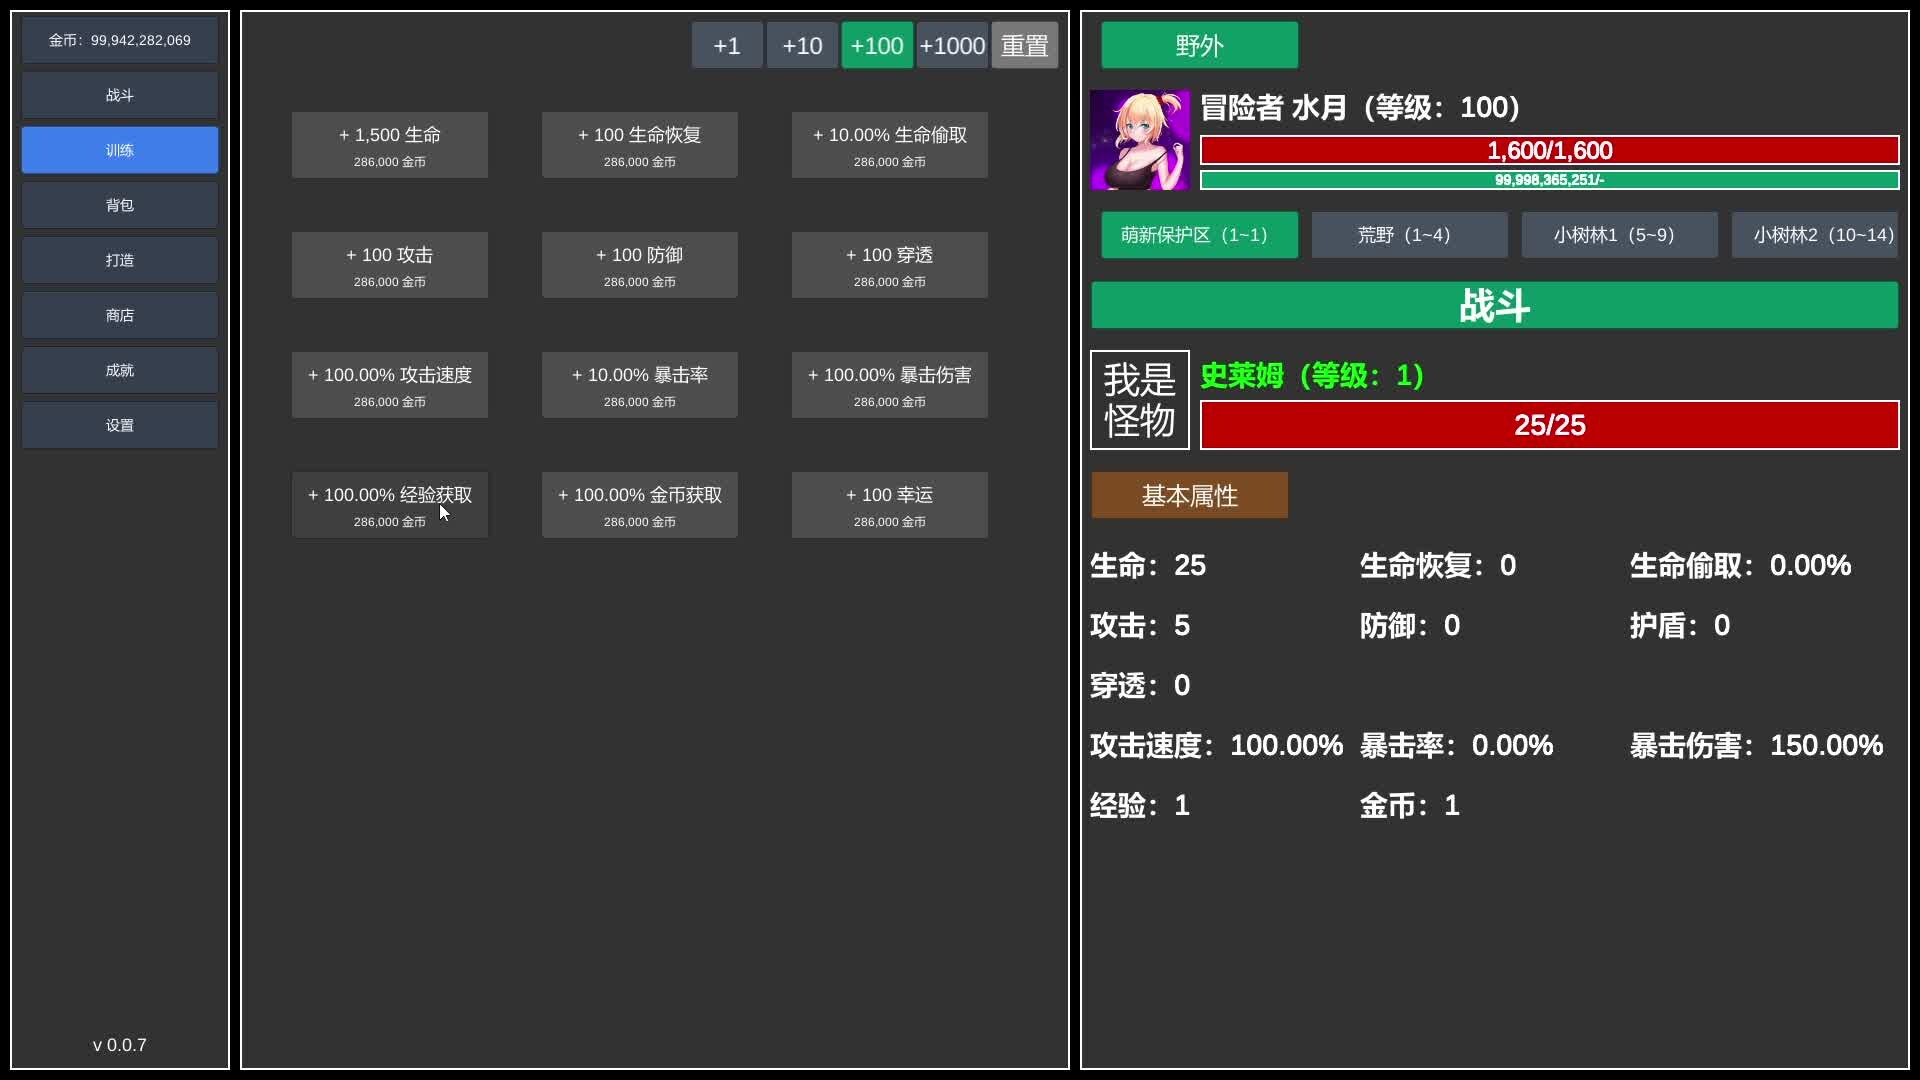
Task: Open the 设置 settings page
Action: click(120, 425)
